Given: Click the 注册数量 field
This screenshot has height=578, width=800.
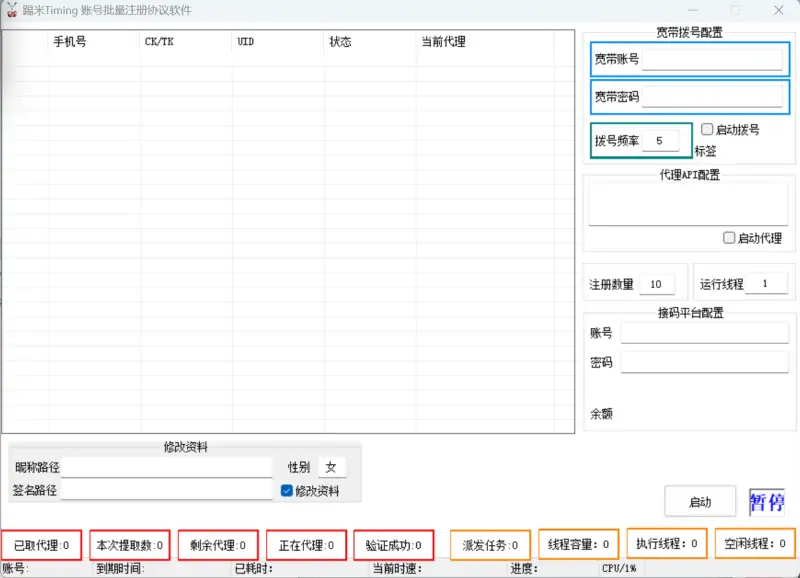Looking at the screenshot, I should [656, 283].
